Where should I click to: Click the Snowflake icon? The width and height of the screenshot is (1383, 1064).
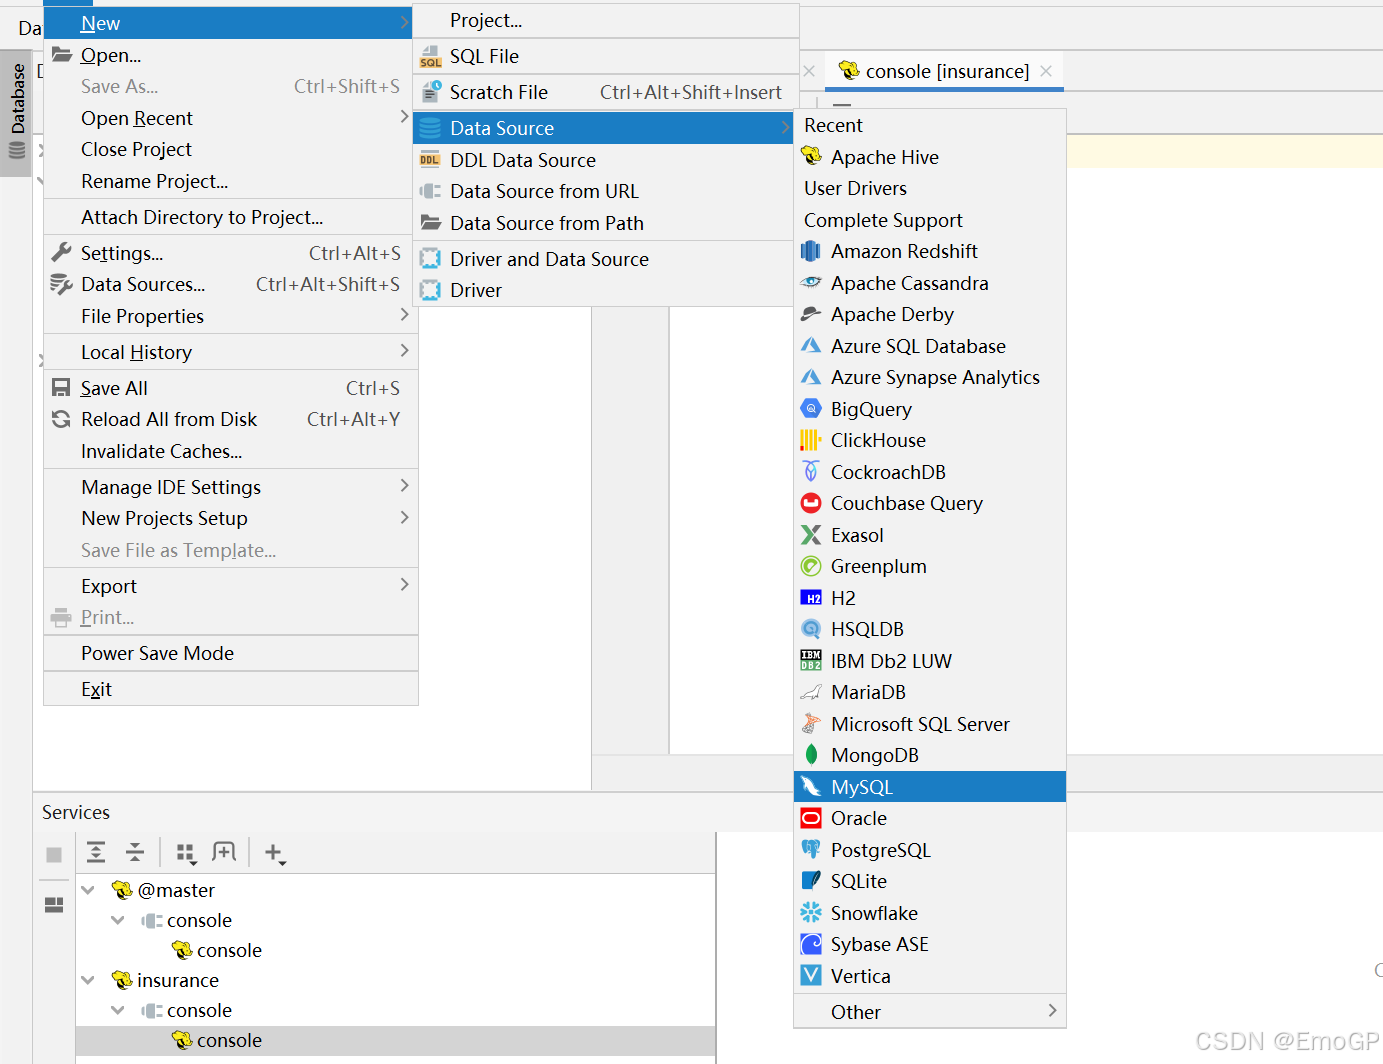pyautogui.click(x=811, y=913)
